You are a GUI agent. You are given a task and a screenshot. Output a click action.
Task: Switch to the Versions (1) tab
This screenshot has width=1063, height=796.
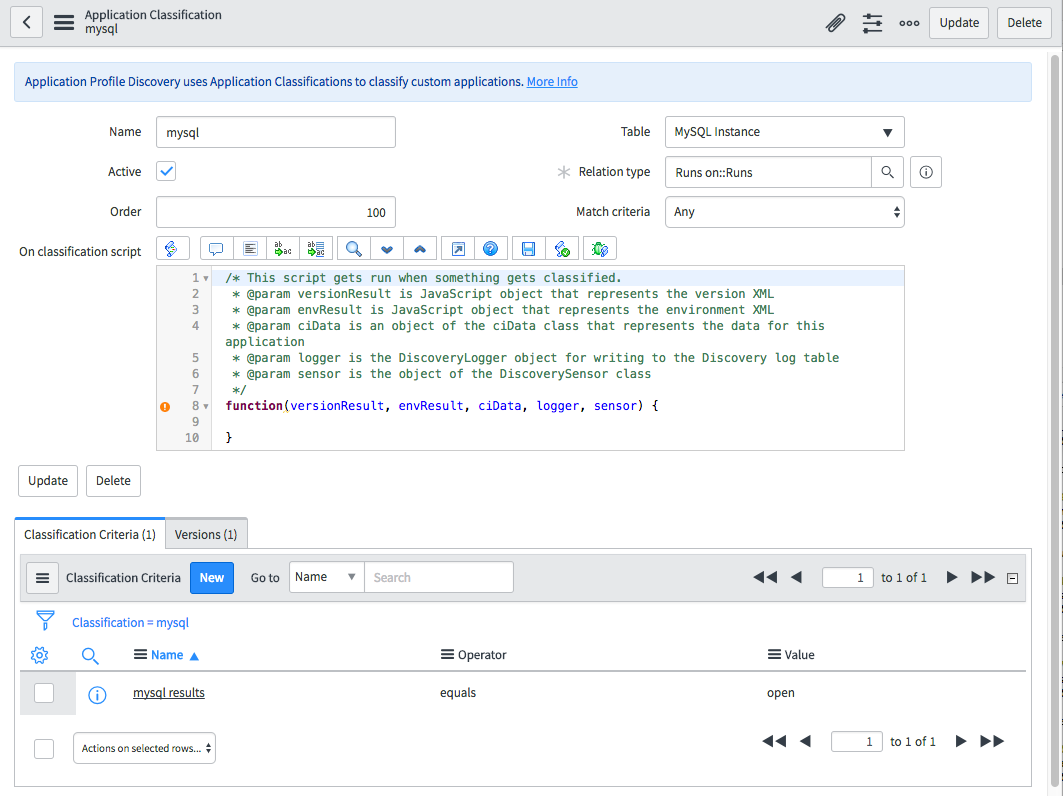(206, 534)
